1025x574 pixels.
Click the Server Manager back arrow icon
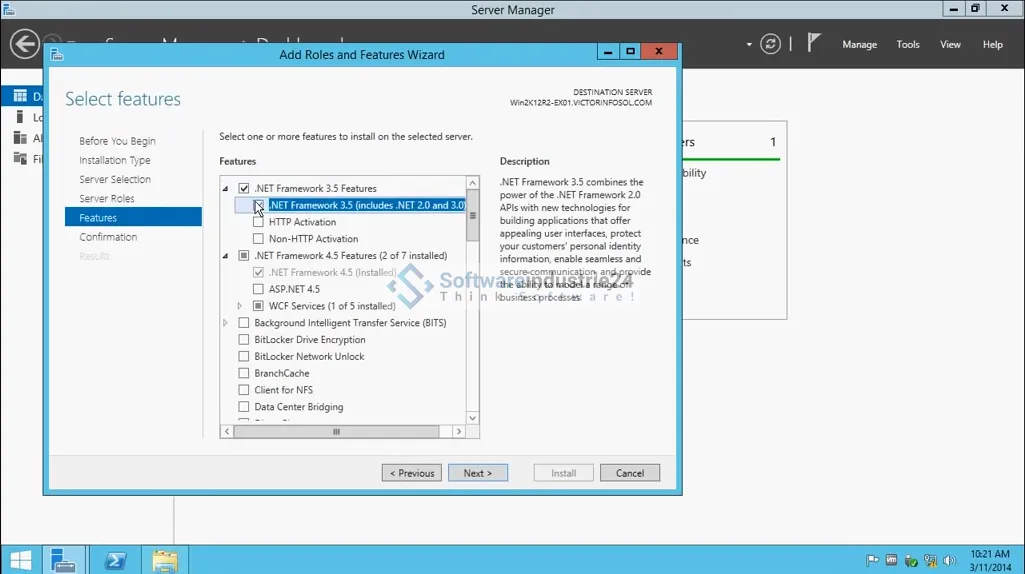pyautogui.click(x=24, y=44)
